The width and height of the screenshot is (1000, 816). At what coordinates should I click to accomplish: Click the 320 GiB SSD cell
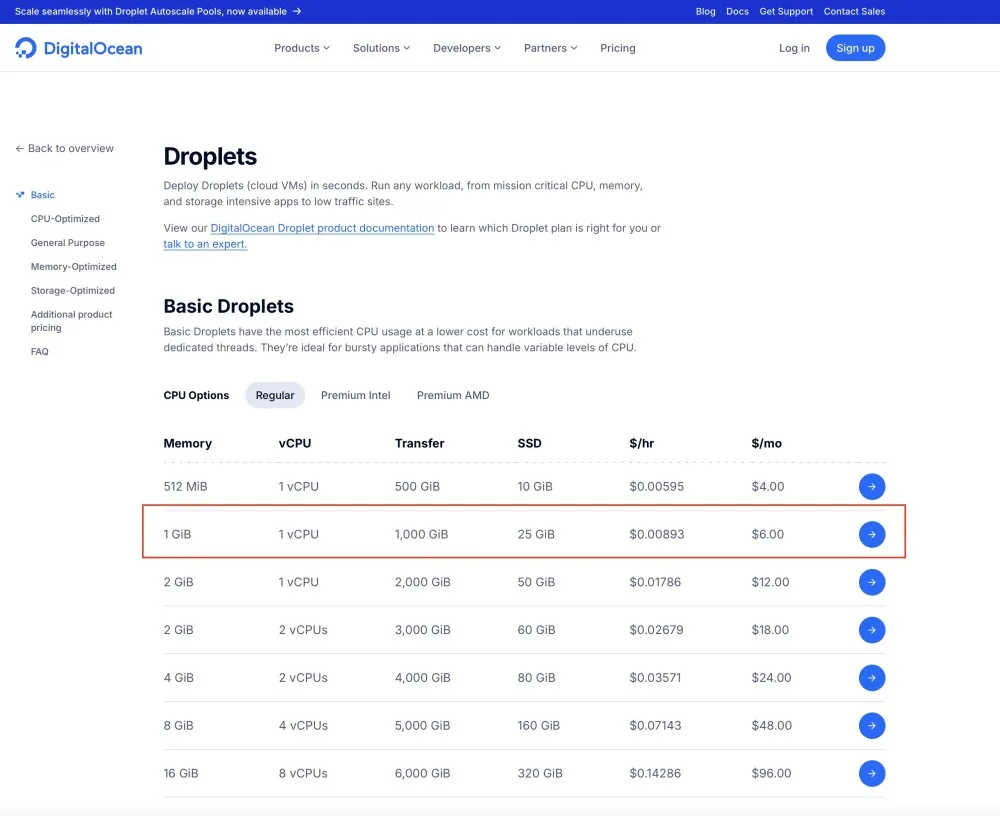click(x=540, y=773)
